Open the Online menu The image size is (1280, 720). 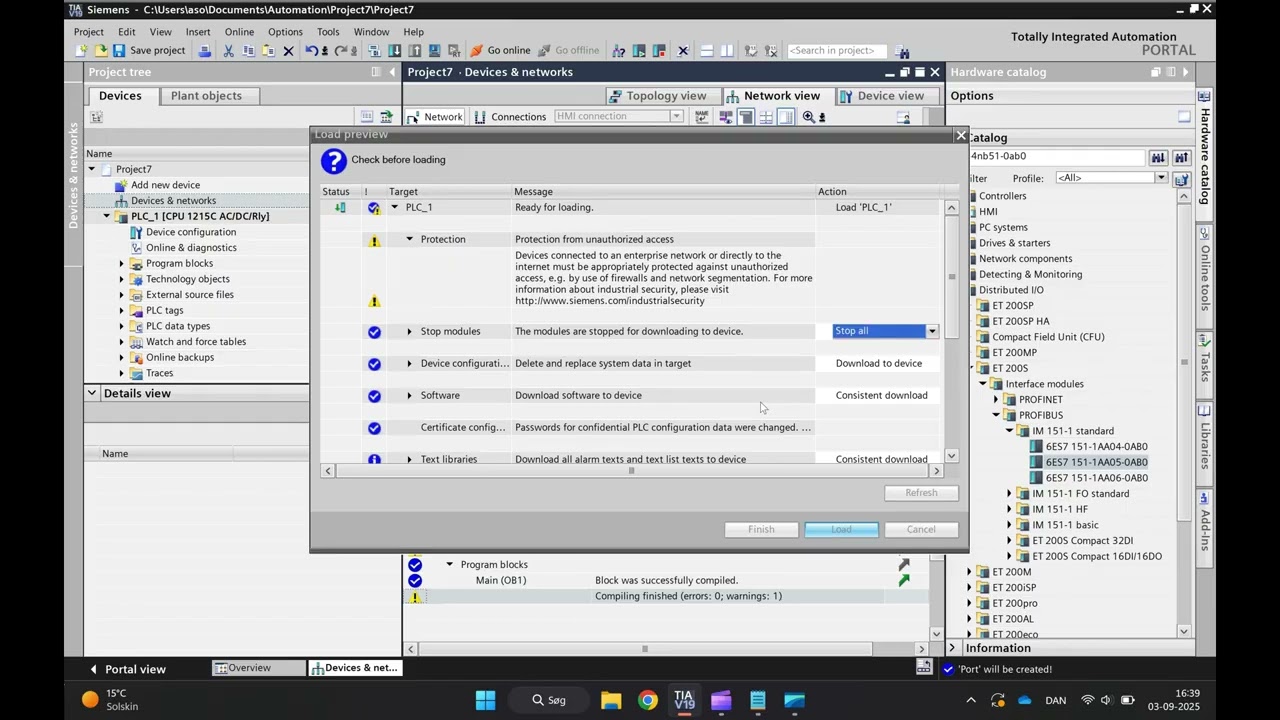pyautogui.click(x=239, y=32)
